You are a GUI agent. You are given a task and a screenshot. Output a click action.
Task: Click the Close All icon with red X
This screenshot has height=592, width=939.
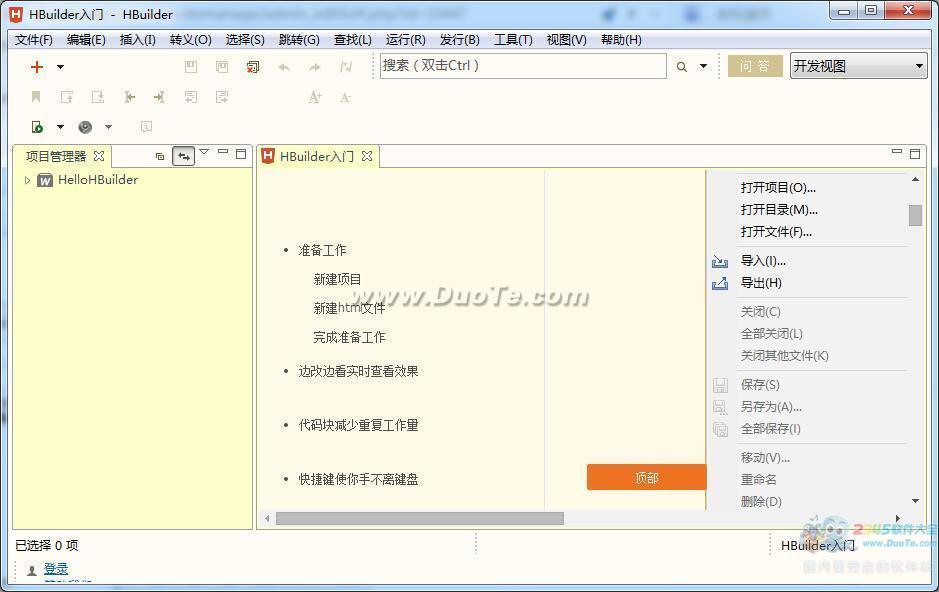coord(253,66)
